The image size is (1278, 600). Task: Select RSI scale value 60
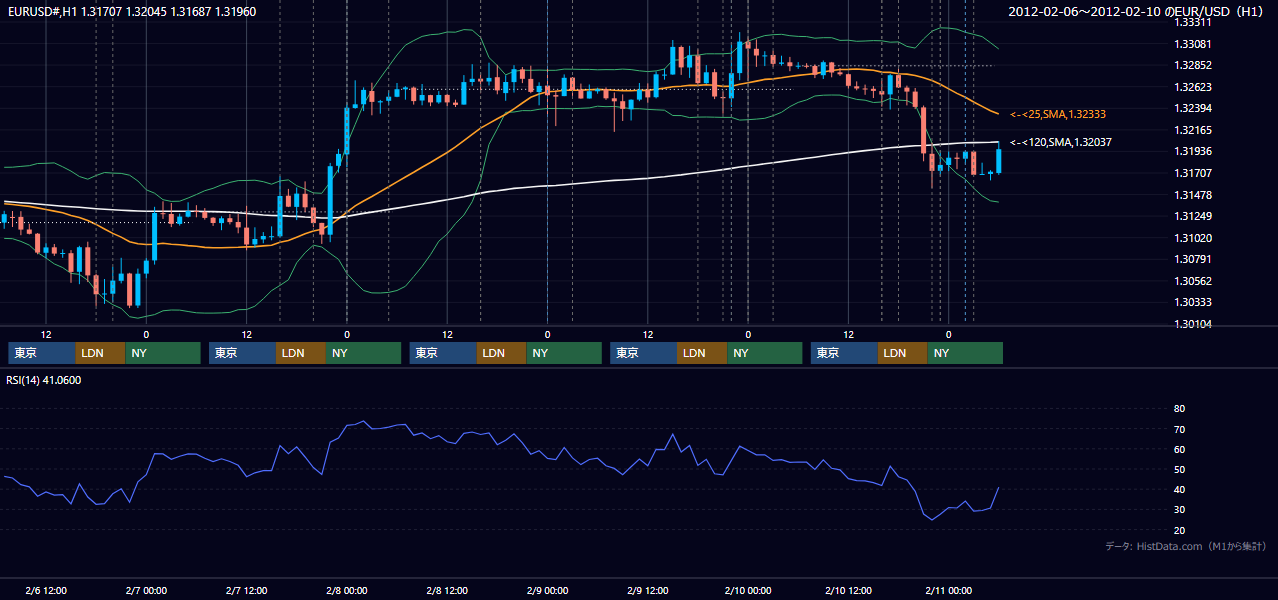click(1179, 449)
